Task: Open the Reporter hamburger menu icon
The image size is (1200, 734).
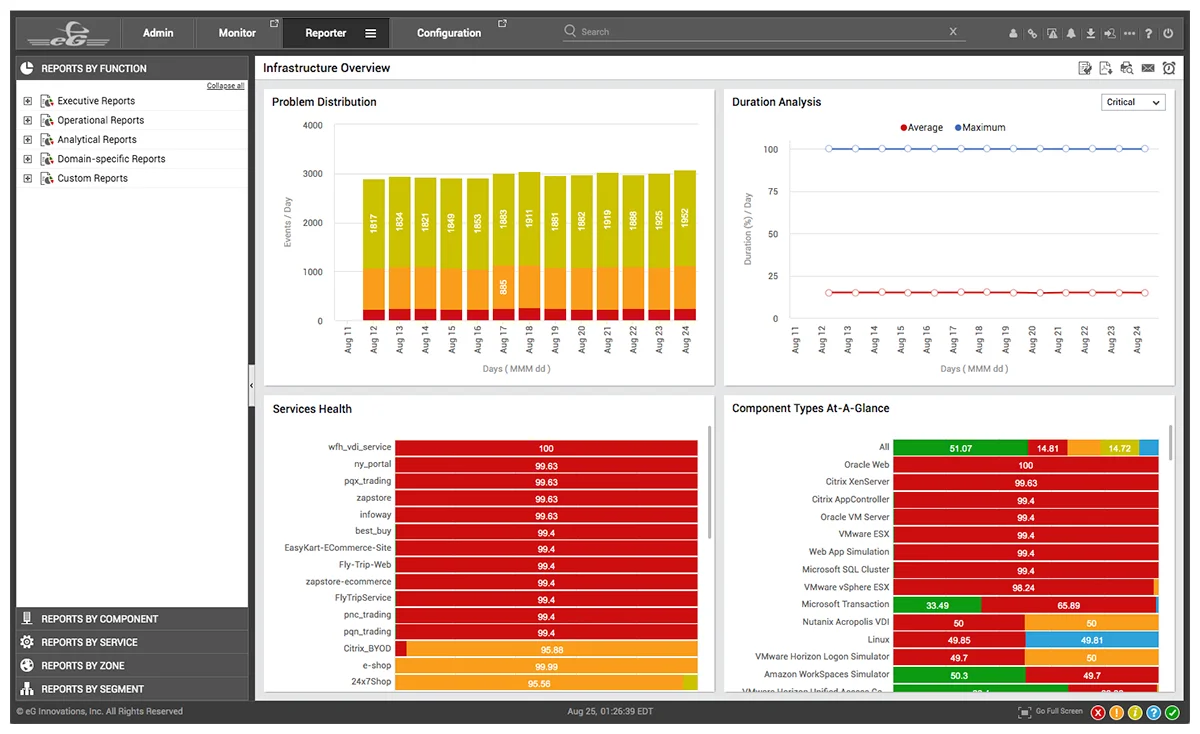Action: [x=371, y=33]
